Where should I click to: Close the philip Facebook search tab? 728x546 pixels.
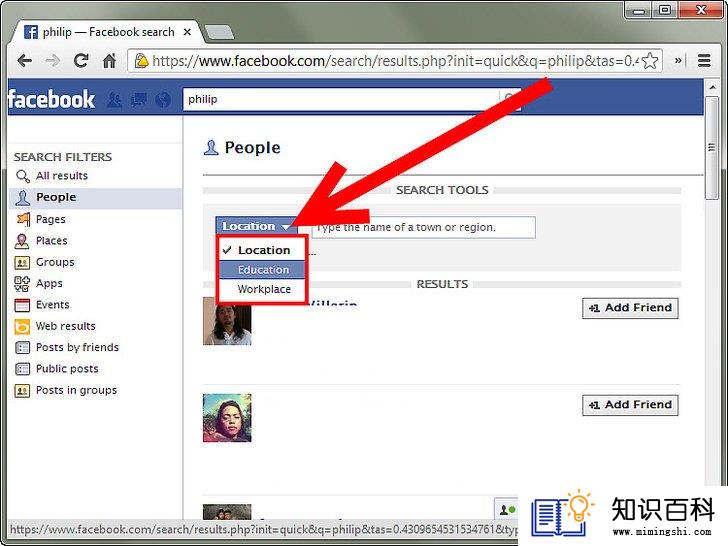187,32
